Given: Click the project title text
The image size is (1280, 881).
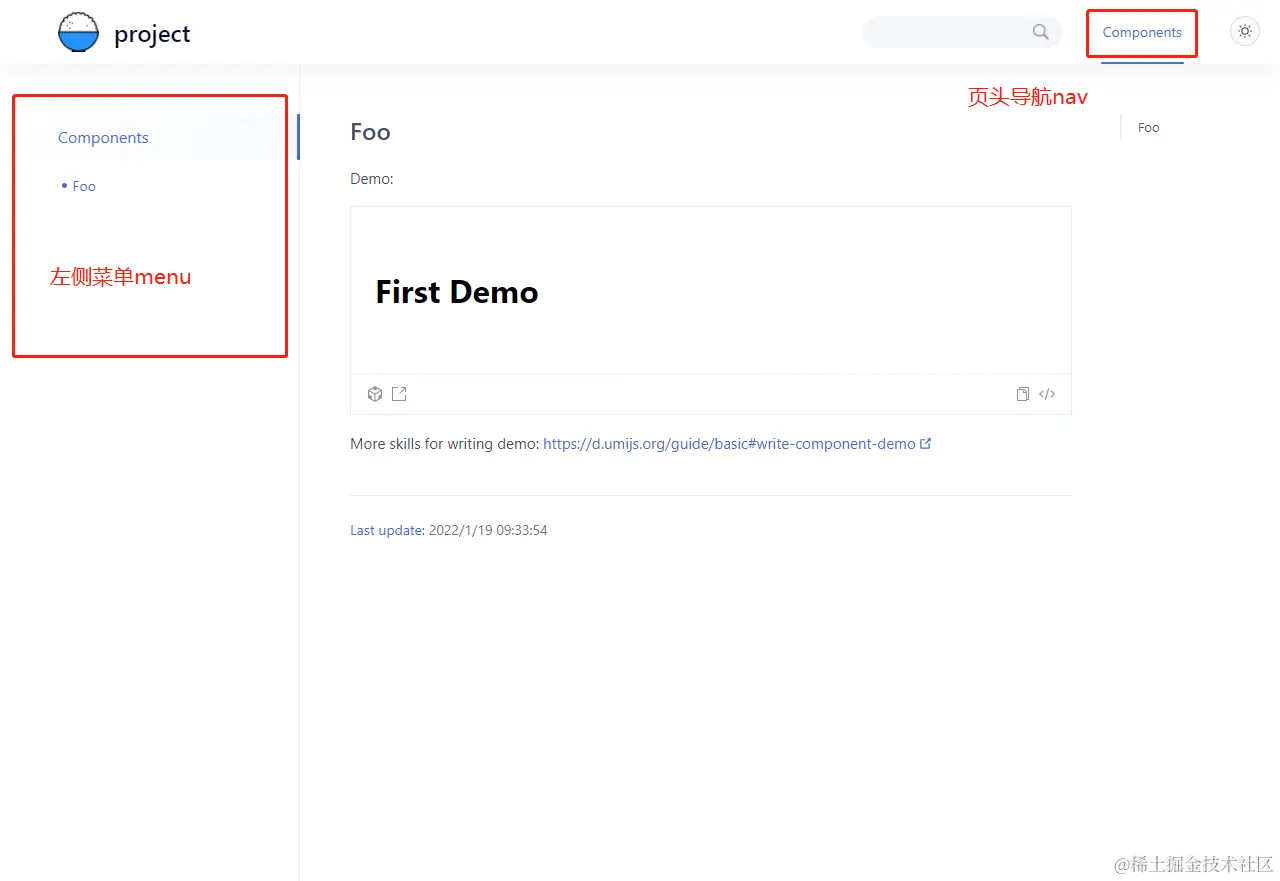Looking at the screenshot, I should [152, 35].
